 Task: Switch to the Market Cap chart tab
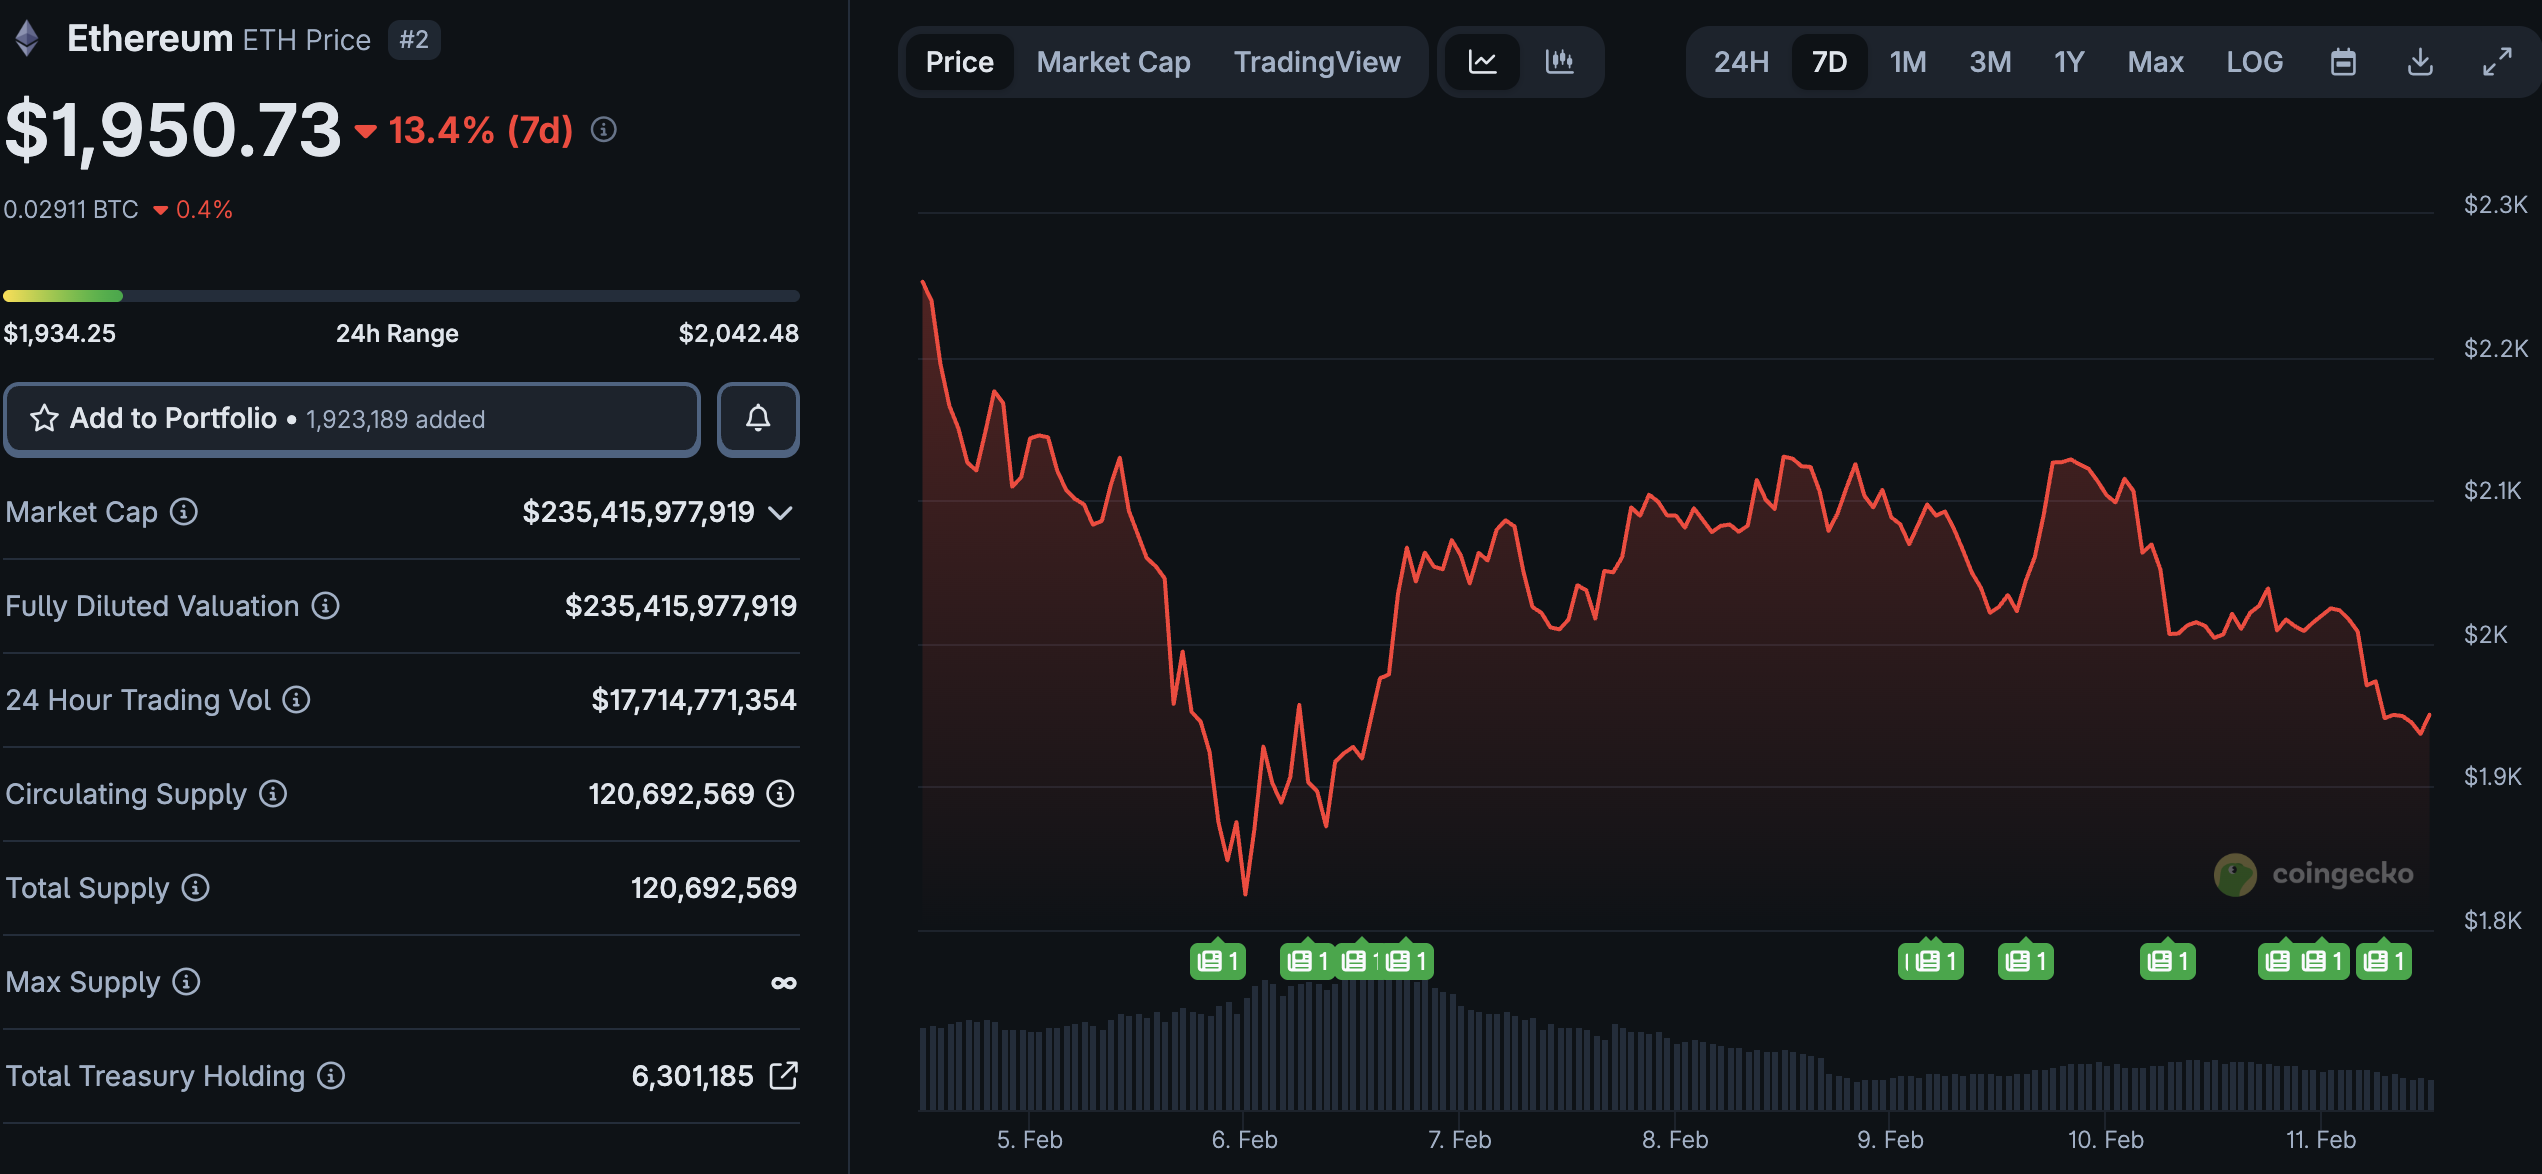(1113, 62)
